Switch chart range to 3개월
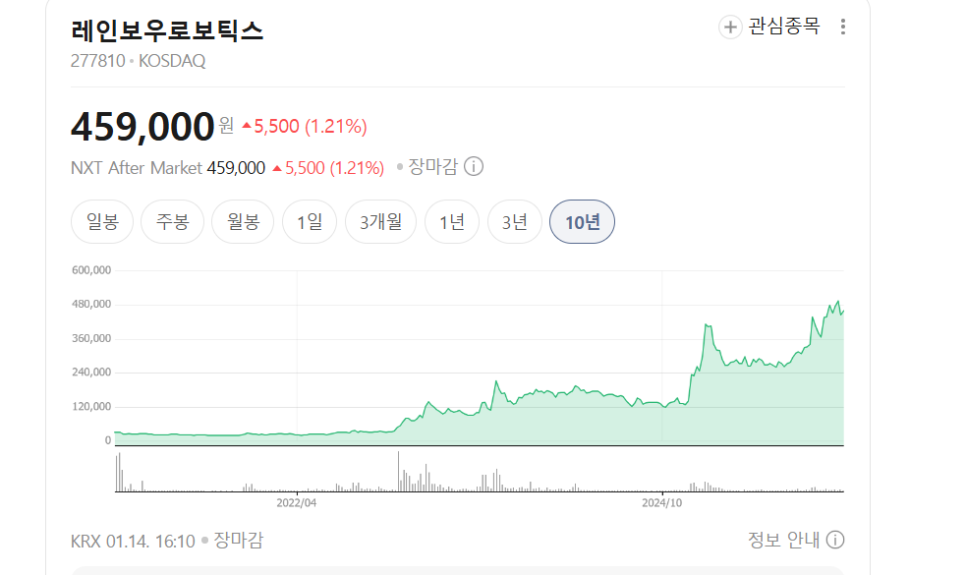966x575 pixels. click(381, 222)
